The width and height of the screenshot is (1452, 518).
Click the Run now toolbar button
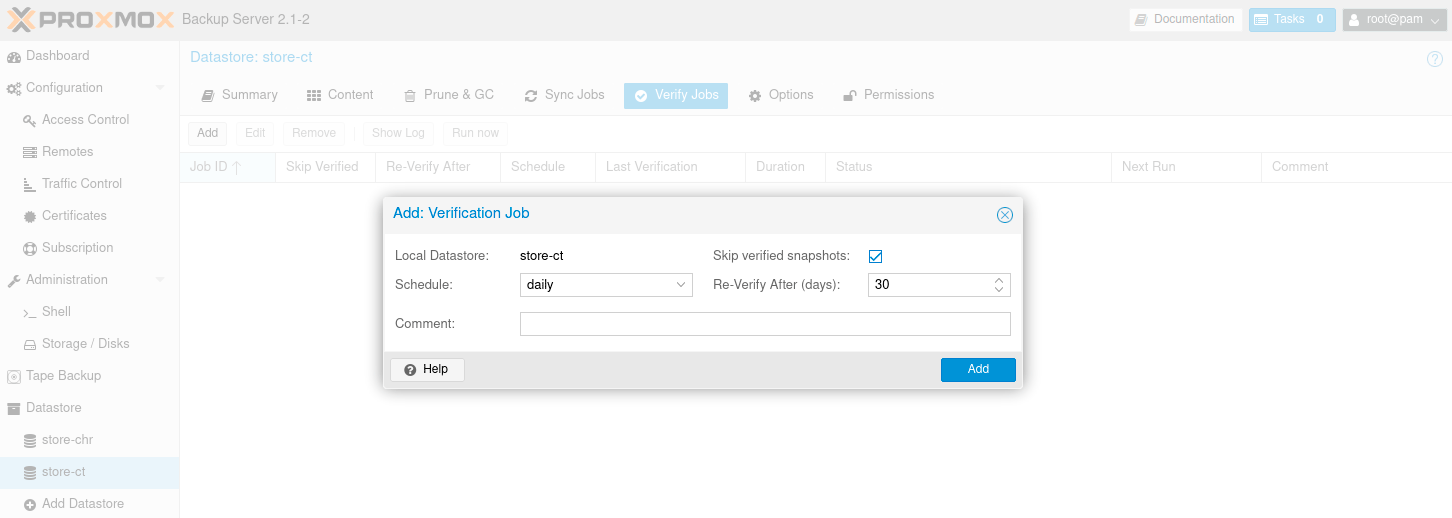pos(475,133)
